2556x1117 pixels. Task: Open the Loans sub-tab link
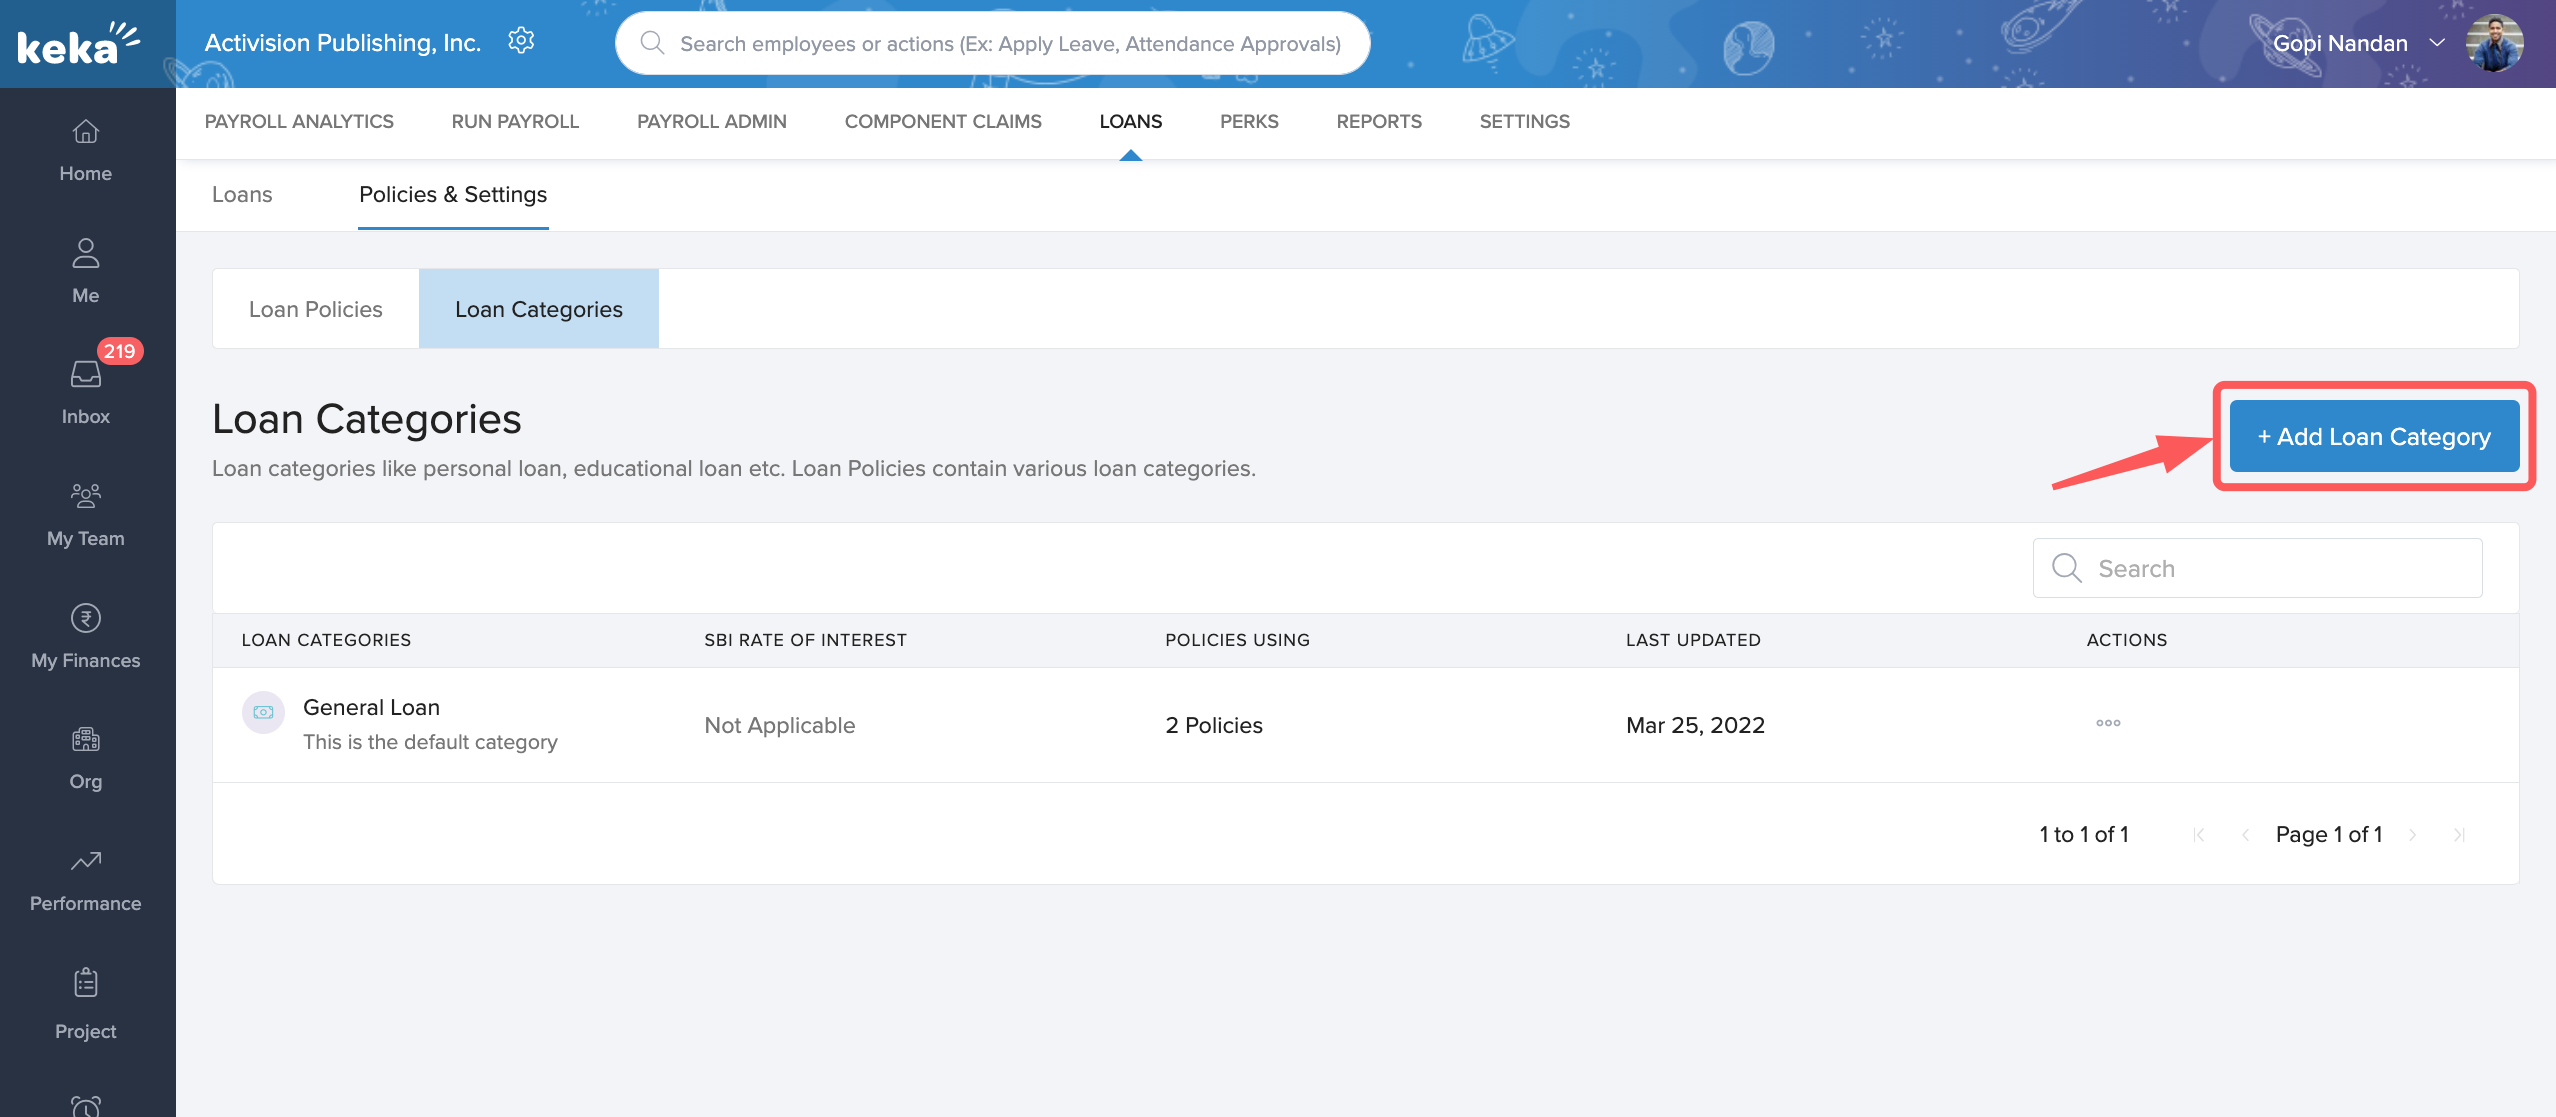(x=242, y=194)
